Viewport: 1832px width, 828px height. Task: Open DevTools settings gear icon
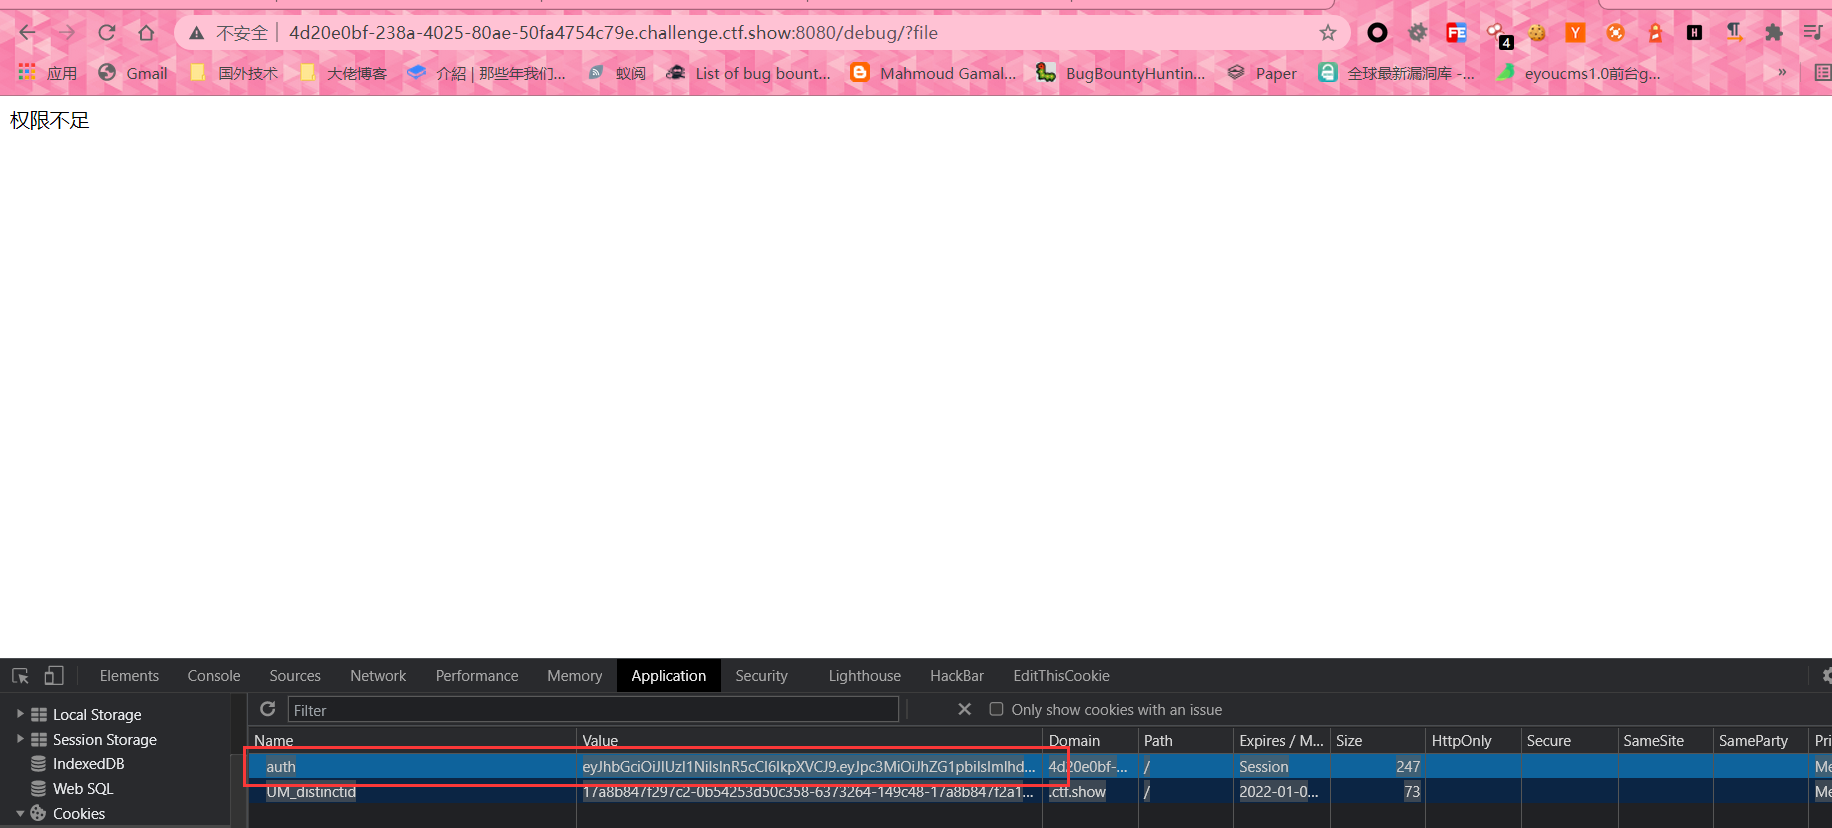pos(1826,676)
